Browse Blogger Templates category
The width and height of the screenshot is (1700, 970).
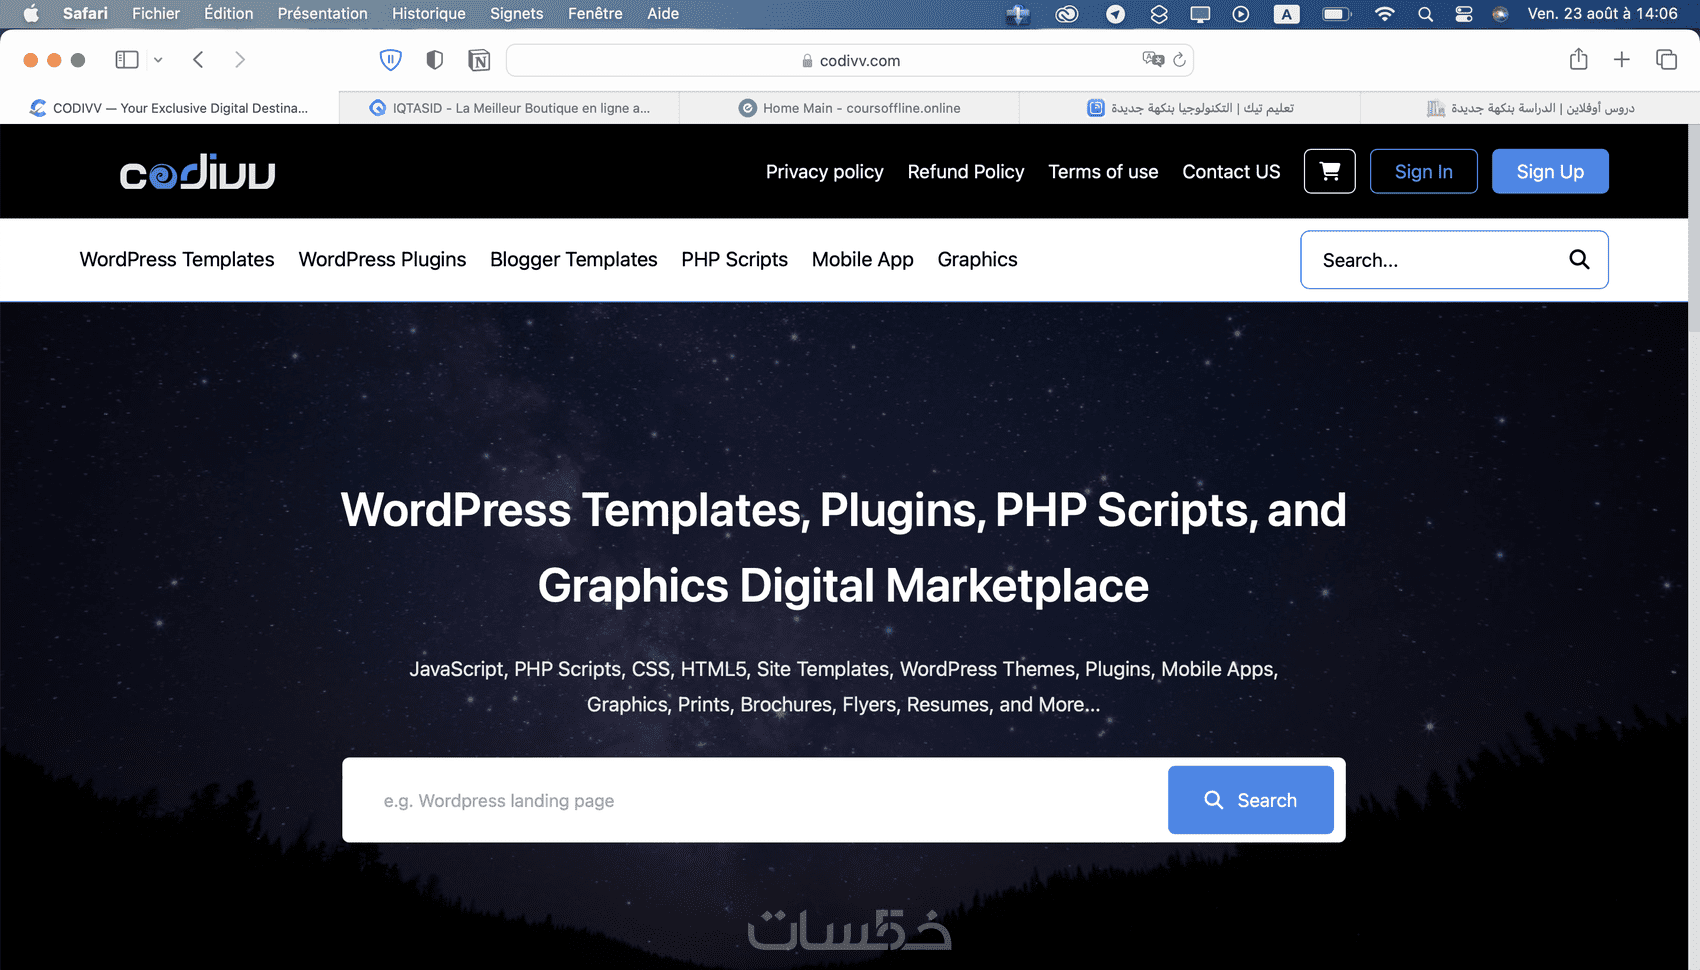[x=574, y=260]
